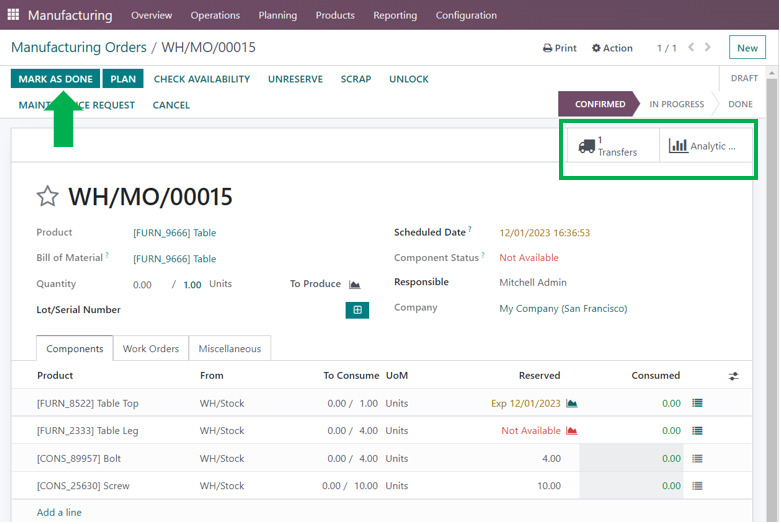Expand the Action gear dropdown
Viewport: 781px width, 524px height.
612,48
